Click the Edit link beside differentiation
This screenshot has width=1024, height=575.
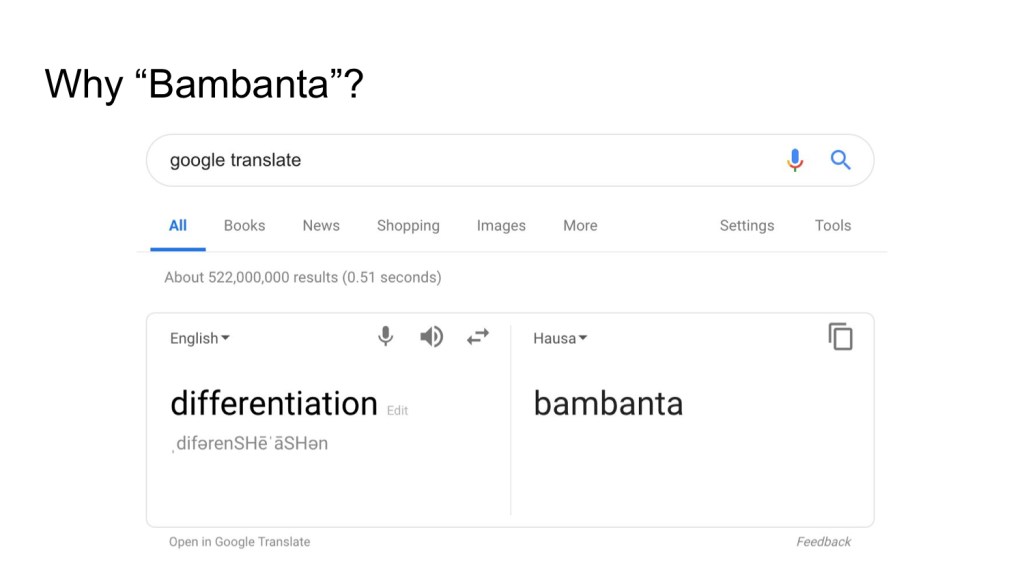398,411
